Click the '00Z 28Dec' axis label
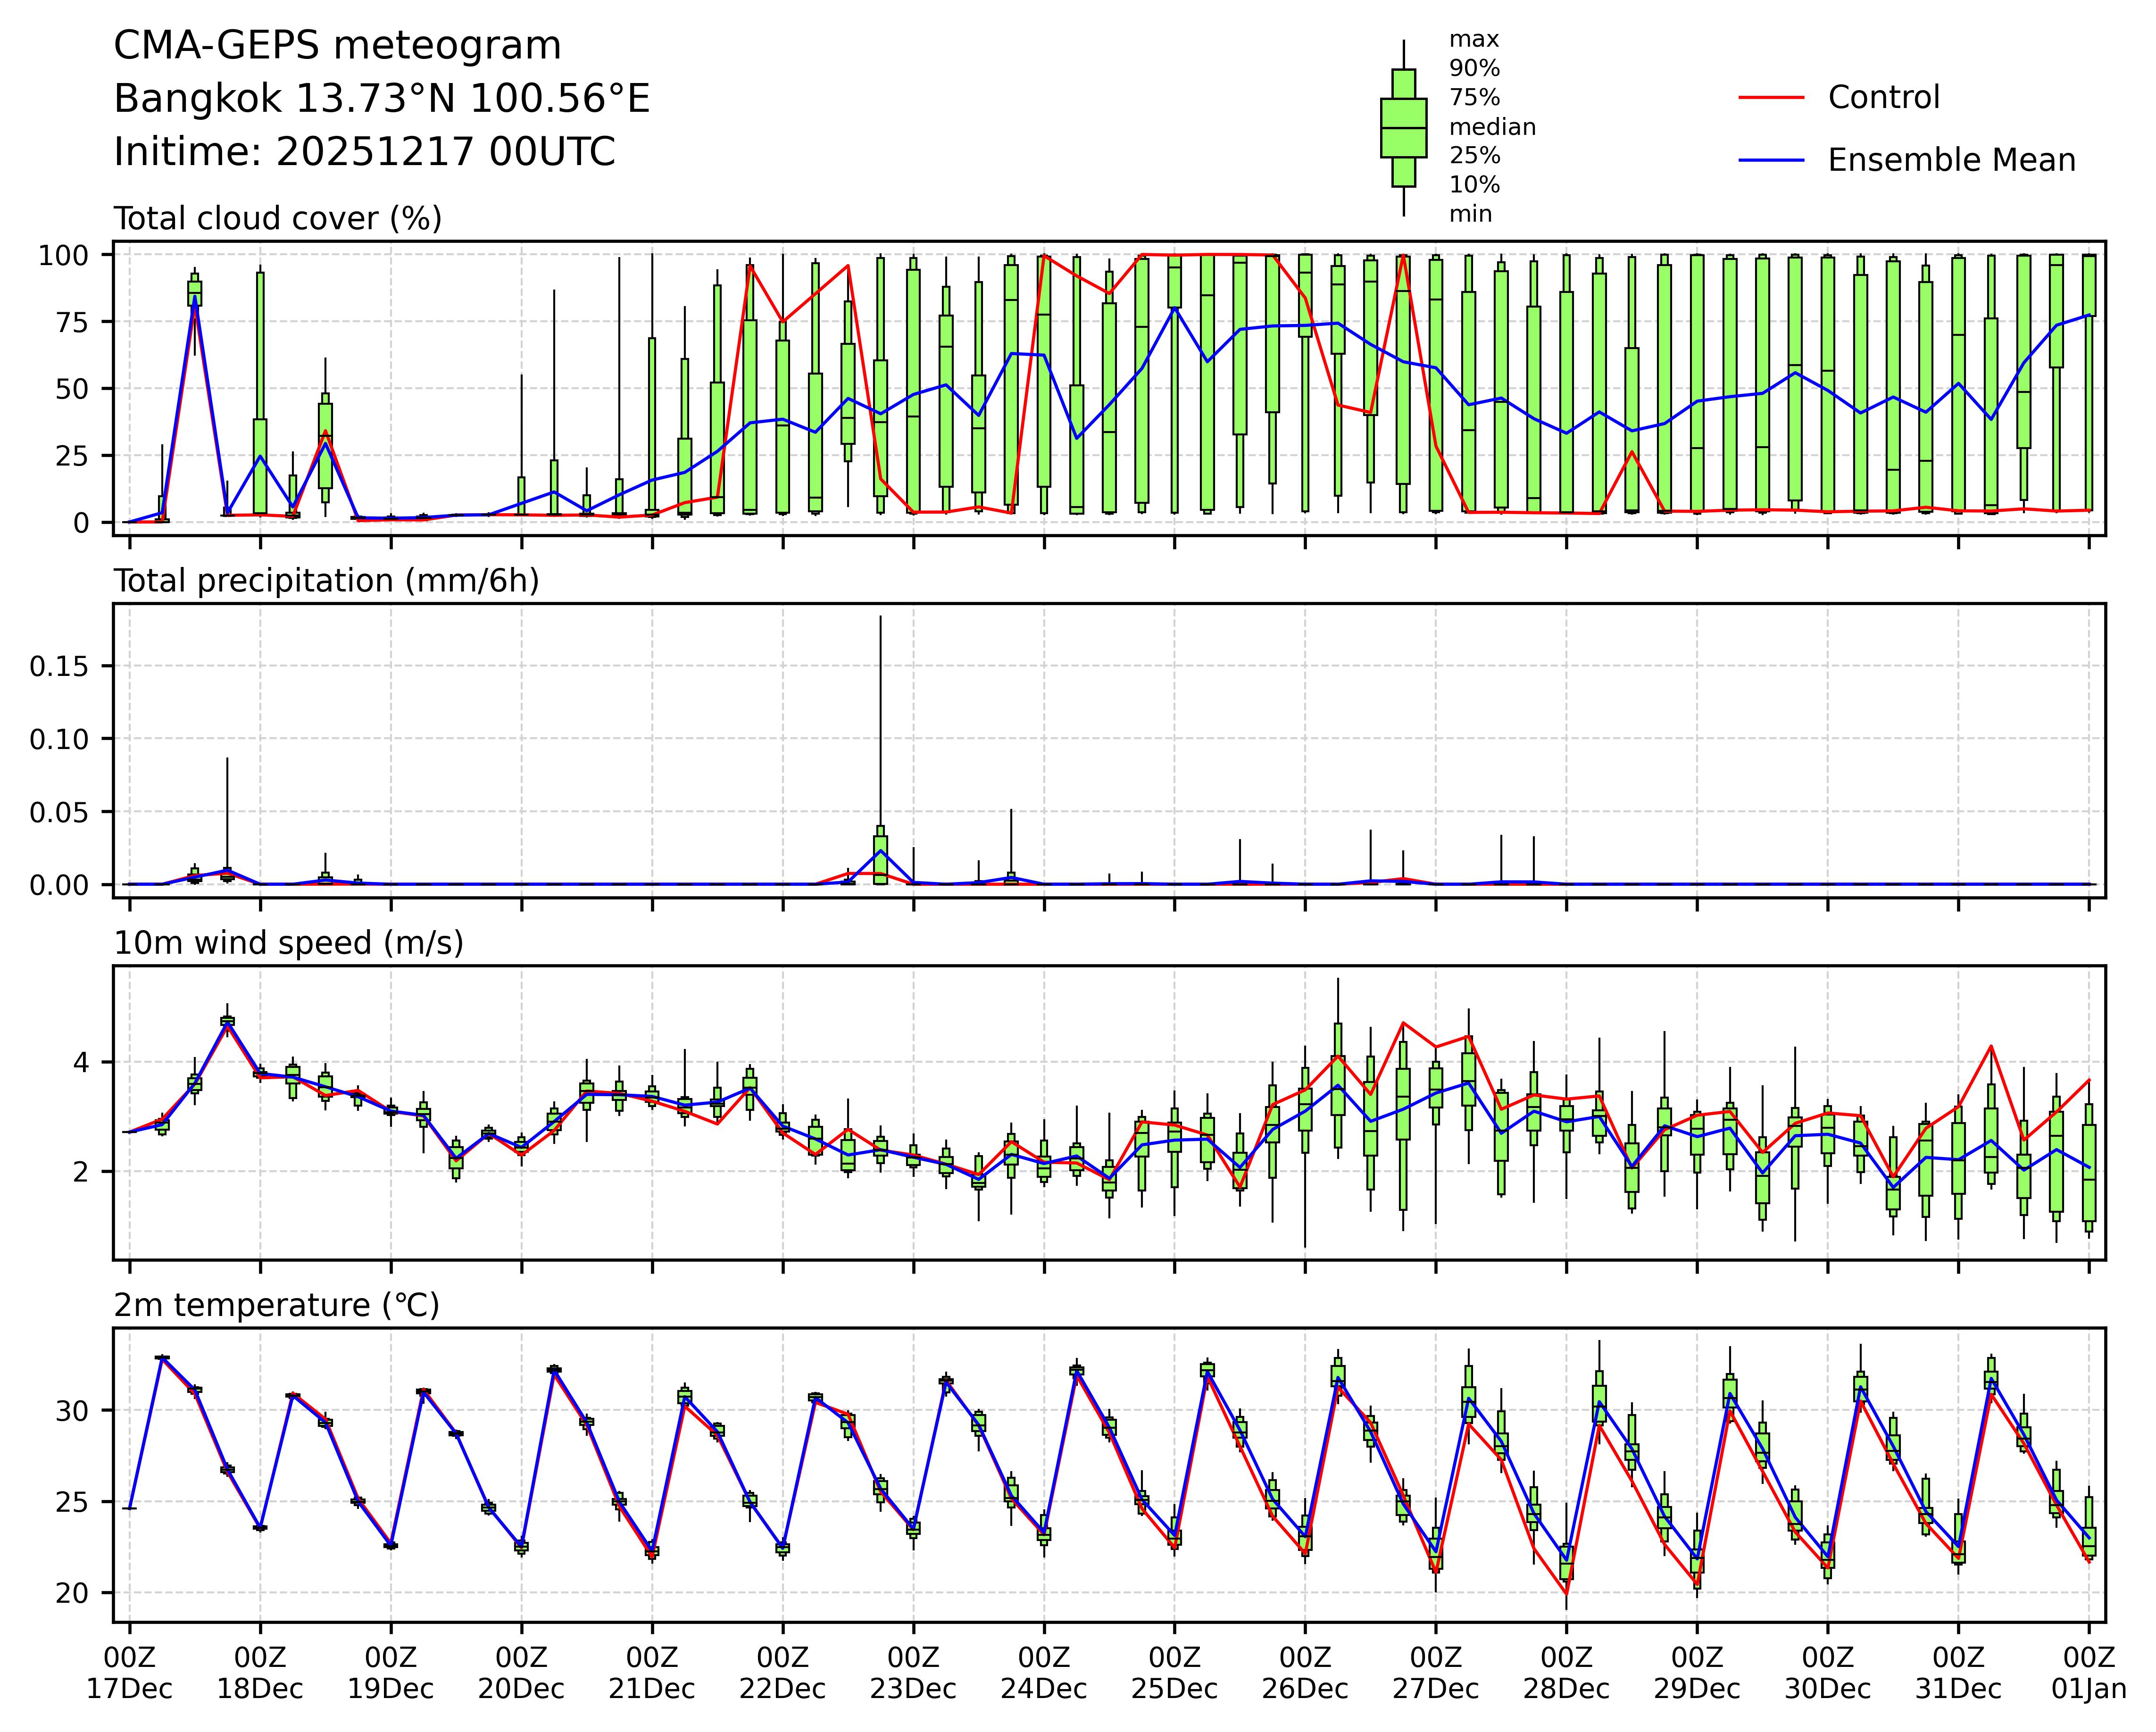Viewport: 2156px width, 1732px height. click(1566, 1674)
